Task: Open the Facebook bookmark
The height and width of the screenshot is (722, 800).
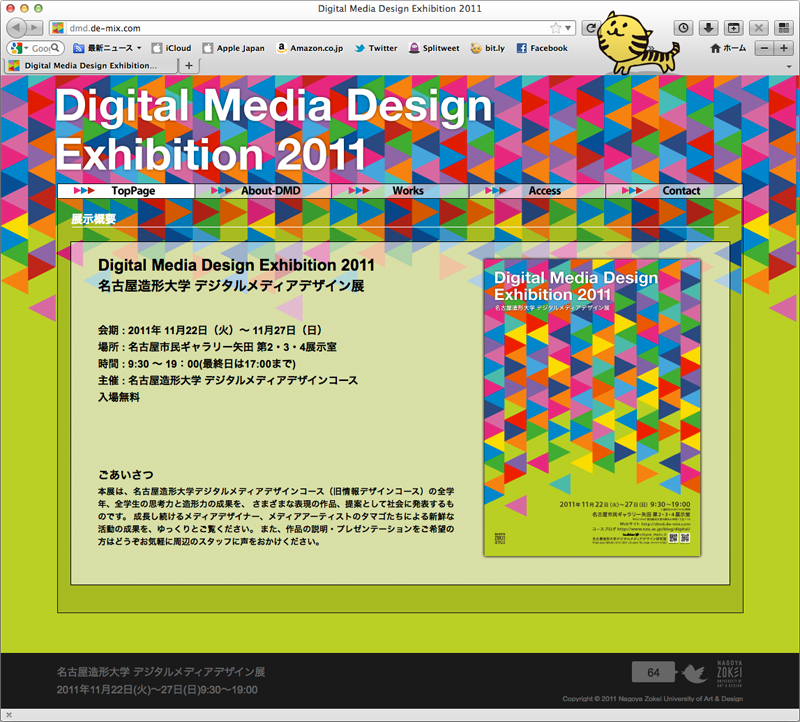Action: click(x=542, y=48)
